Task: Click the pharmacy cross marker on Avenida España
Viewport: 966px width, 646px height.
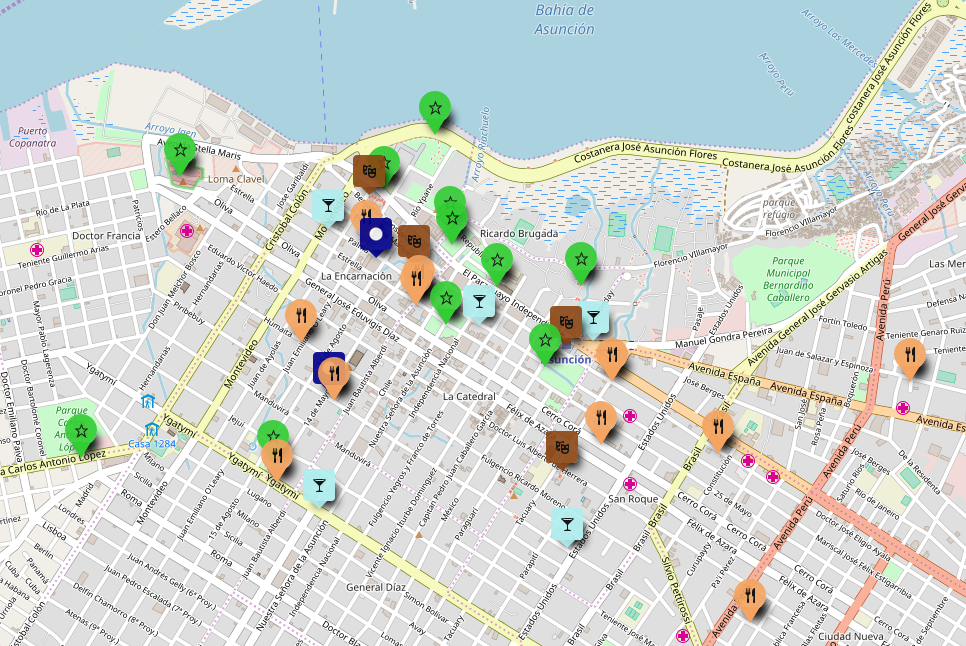Action: point(903,407)
